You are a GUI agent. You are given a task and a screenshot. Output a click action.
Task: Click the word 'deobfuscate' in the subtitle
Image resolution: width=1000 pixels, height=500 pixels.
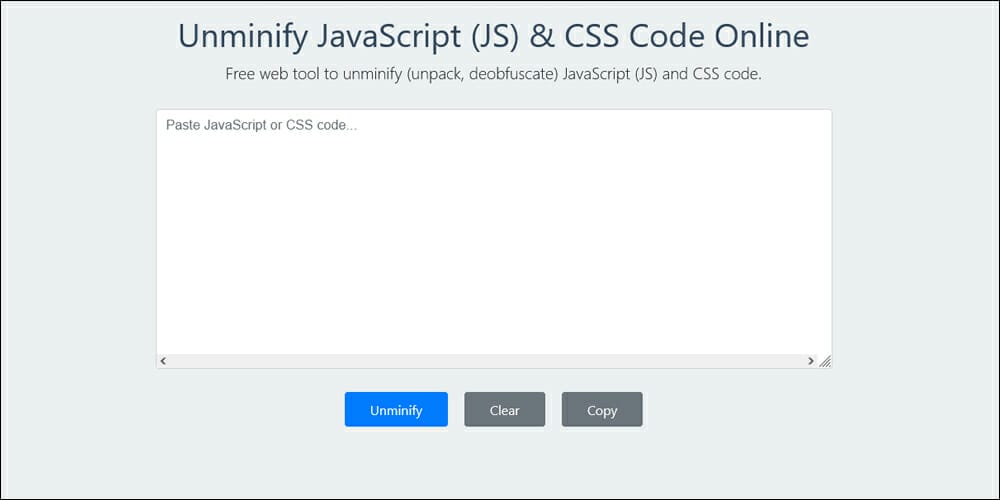(x=500, y=75)
